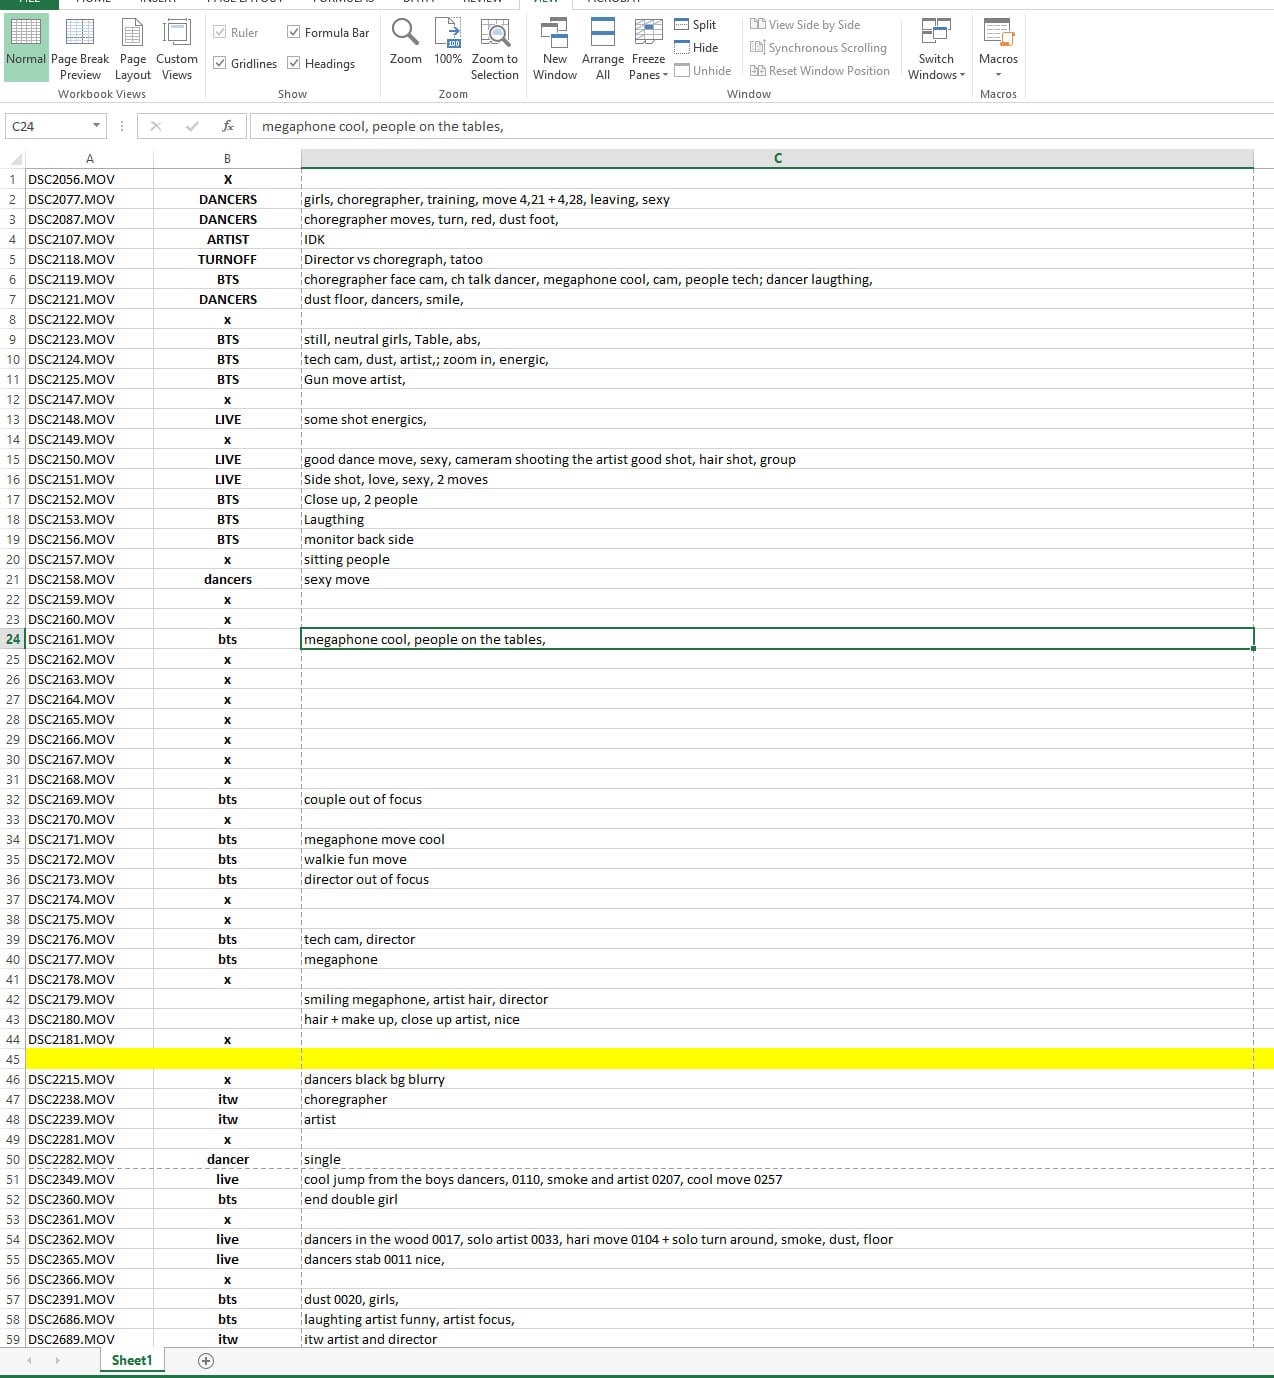Open the Sheet1 tab
This screenshot has height=1378, width=1274.
coord(132,1360)
